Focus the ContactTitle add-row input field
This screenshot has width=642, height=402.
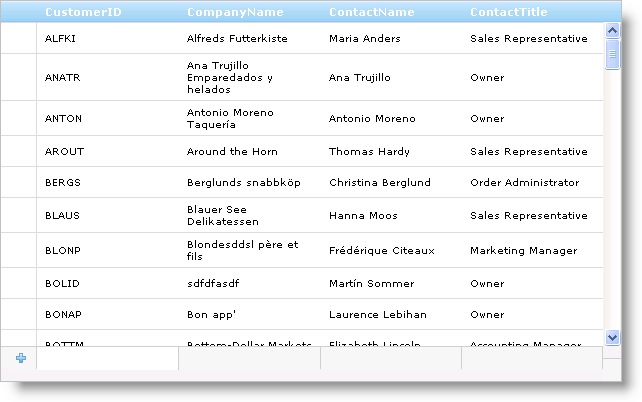532,359
